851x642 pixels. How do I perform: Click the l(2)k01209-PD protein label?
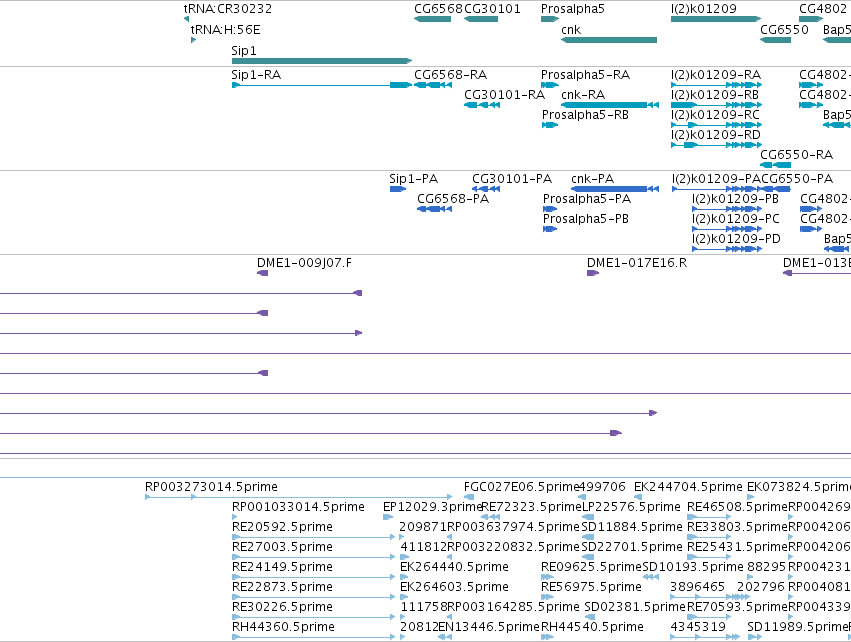pos(736,239)
